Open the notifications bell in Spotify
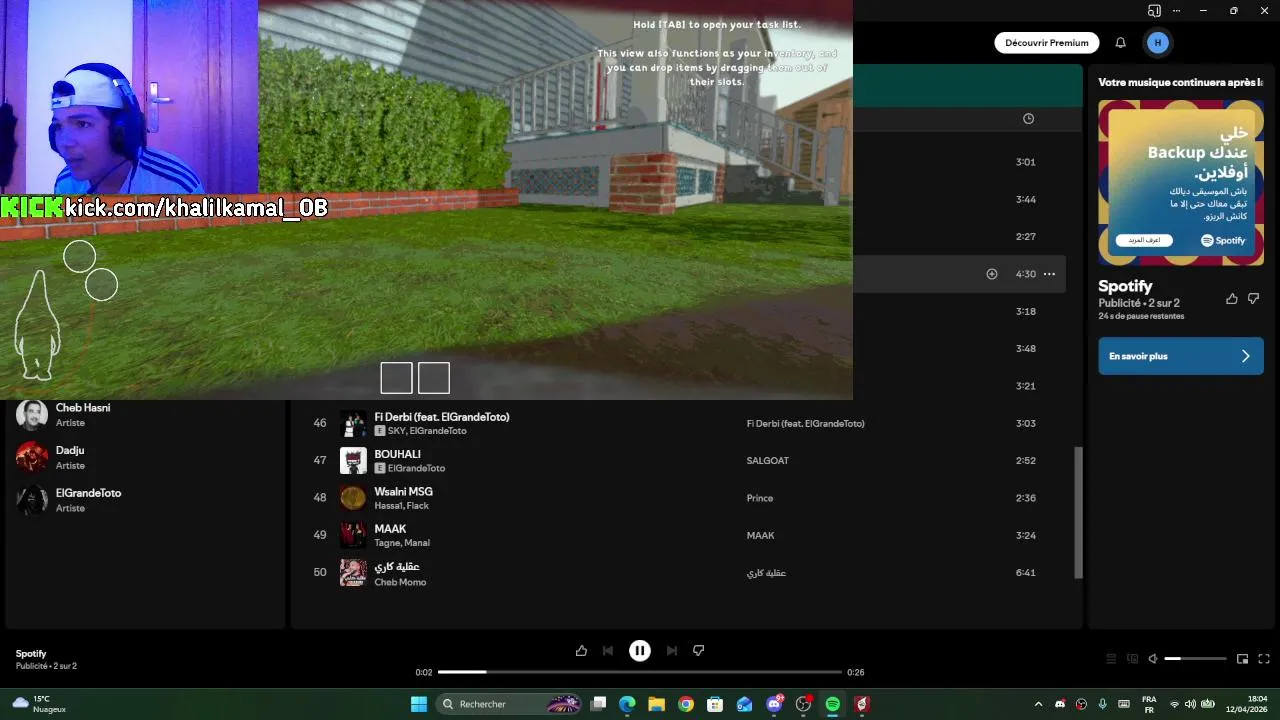This screenshot has width=1280, height=720. 1121,43
